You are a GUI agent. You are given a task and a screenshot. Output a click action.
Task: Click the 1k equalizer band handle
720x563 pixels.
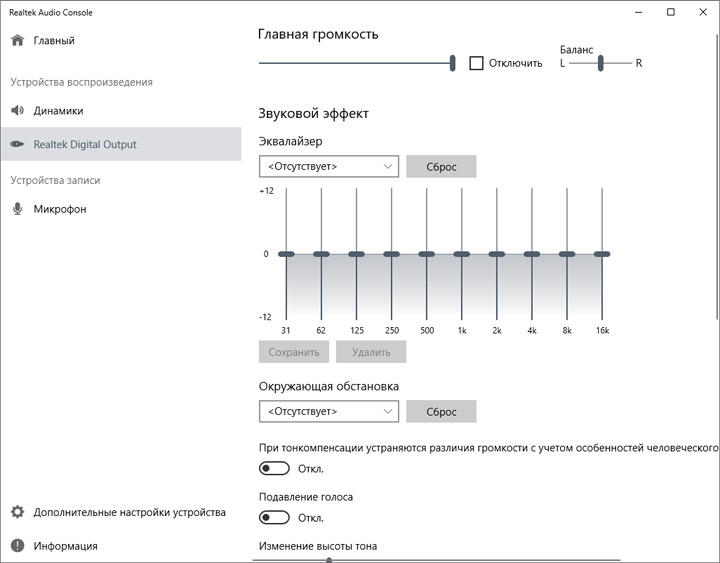(461, 254)
